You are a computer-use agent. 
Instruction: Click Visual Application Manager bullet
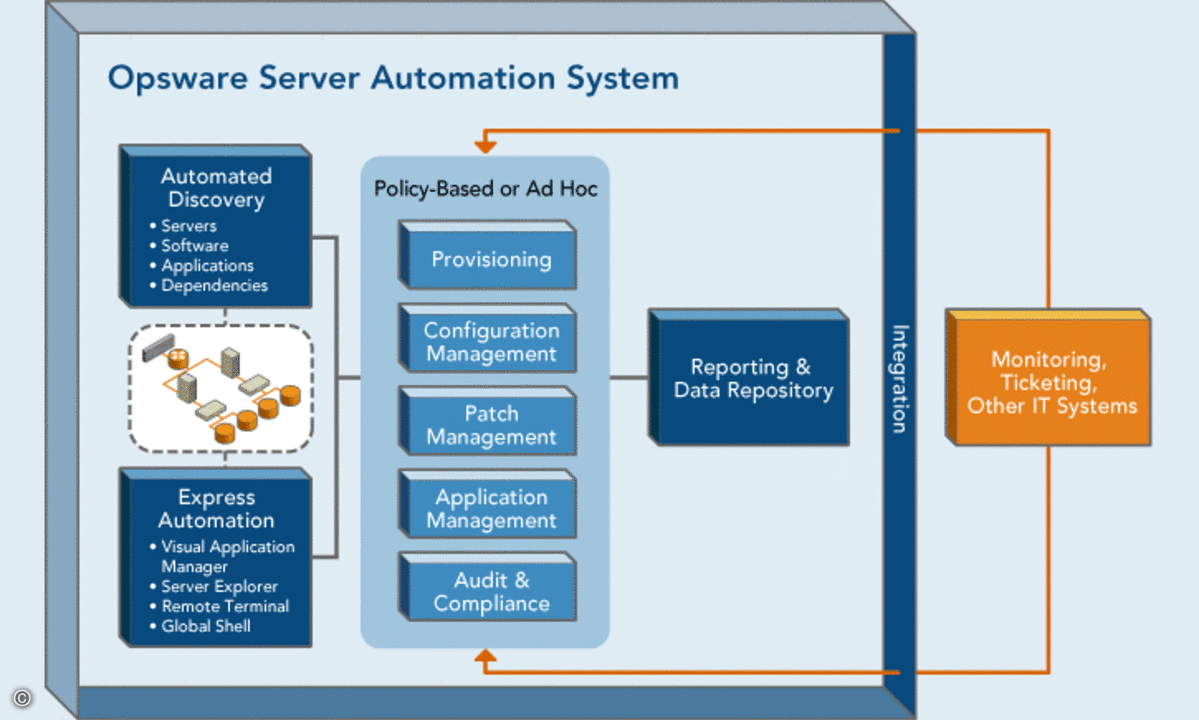(x=223, y=556)
